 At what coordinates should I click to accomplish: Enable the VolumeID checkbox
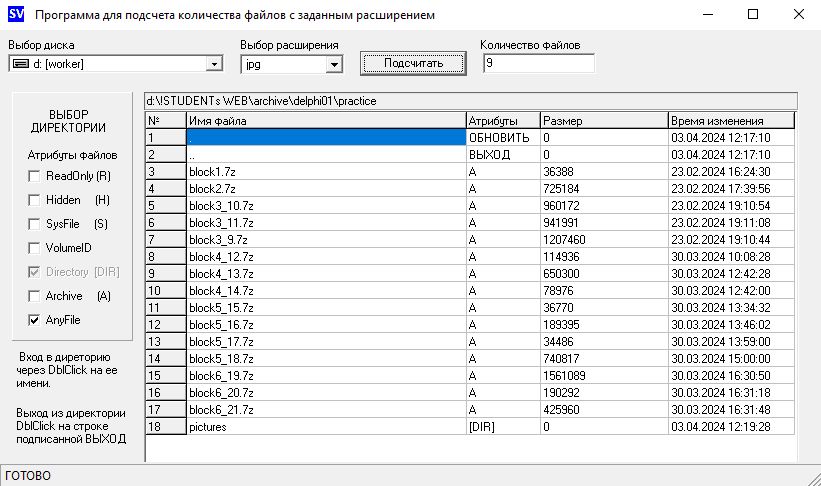(35, 248)
